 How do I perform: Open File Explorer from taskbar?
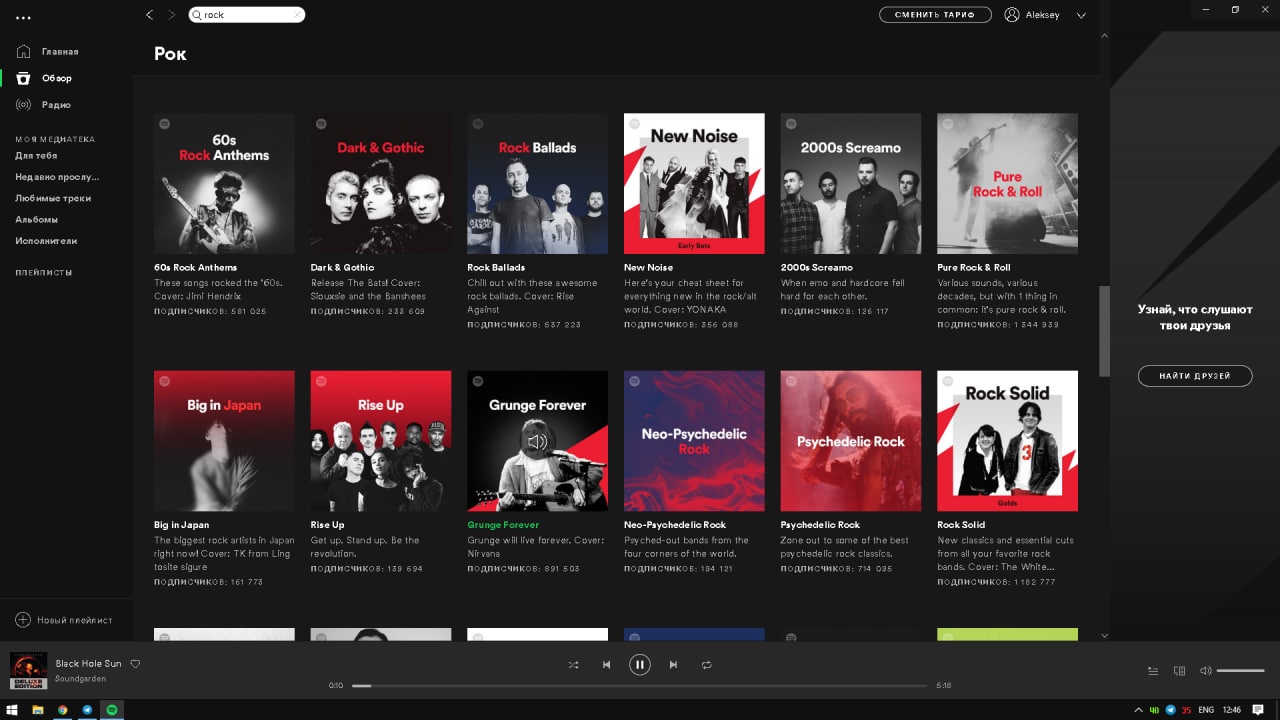pos(38,710)
